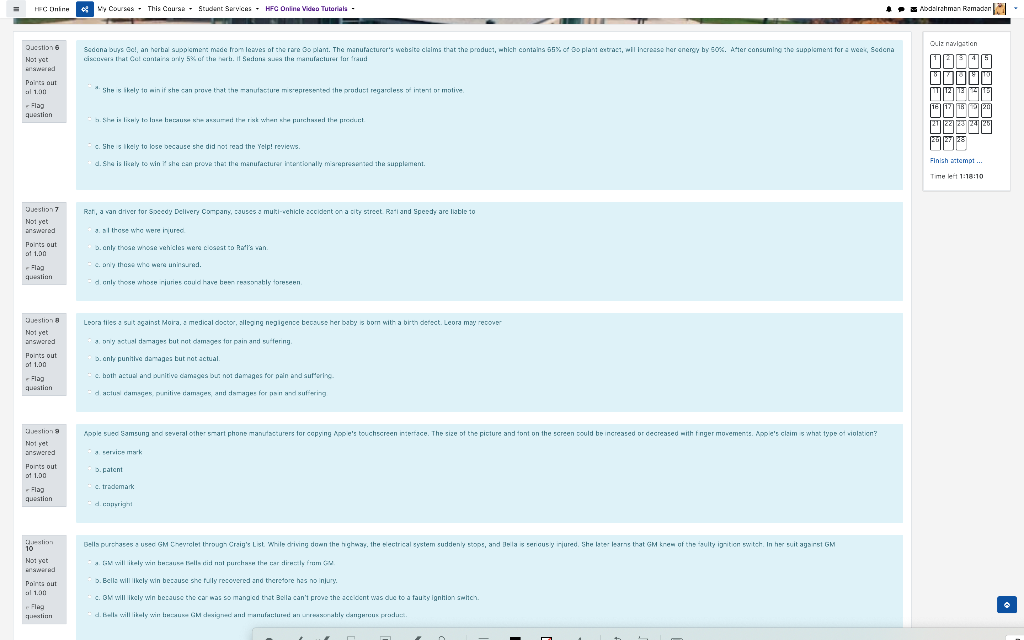
Task: Open question 23 in Quiz navigation
Action: coord(961,127)
